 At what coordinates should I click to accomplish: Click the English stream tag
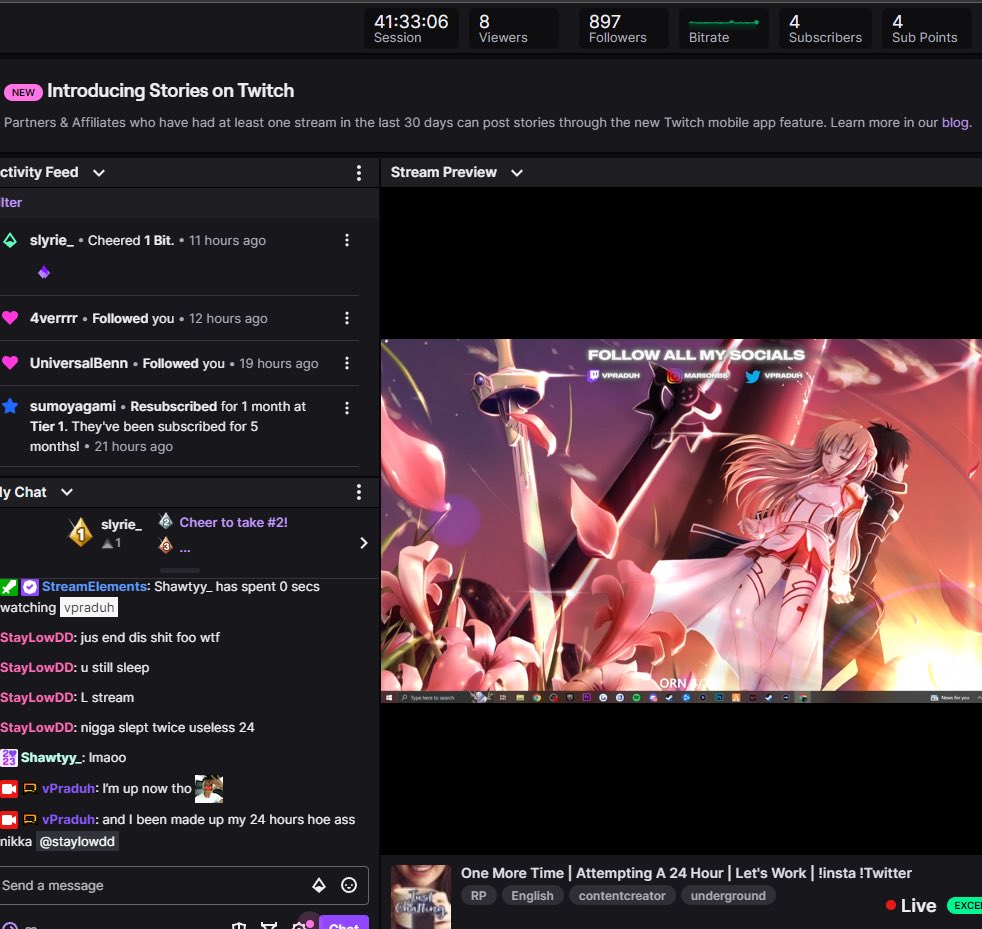(x=532, y=896)
